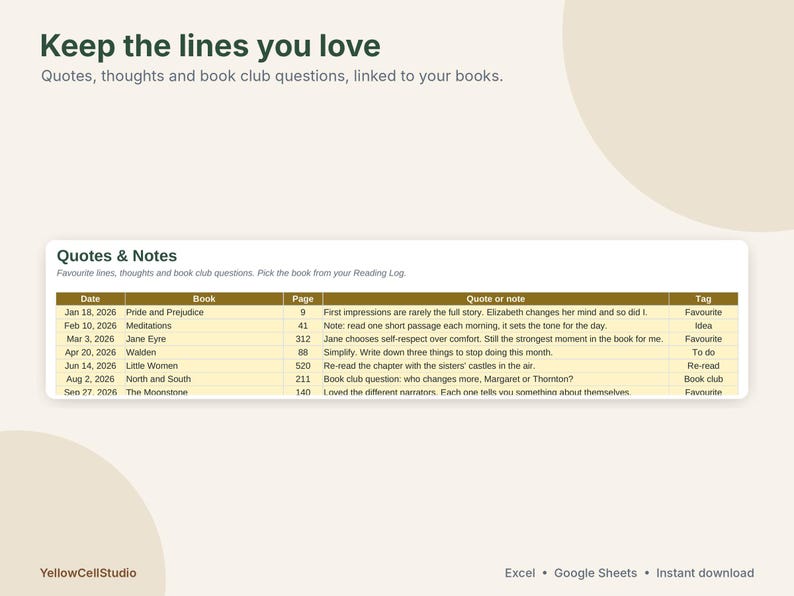This screenshot has height=596, width=794.
Task: Click the date cell 'Mar 3, 2026'
Action: (x=90, y=339)
